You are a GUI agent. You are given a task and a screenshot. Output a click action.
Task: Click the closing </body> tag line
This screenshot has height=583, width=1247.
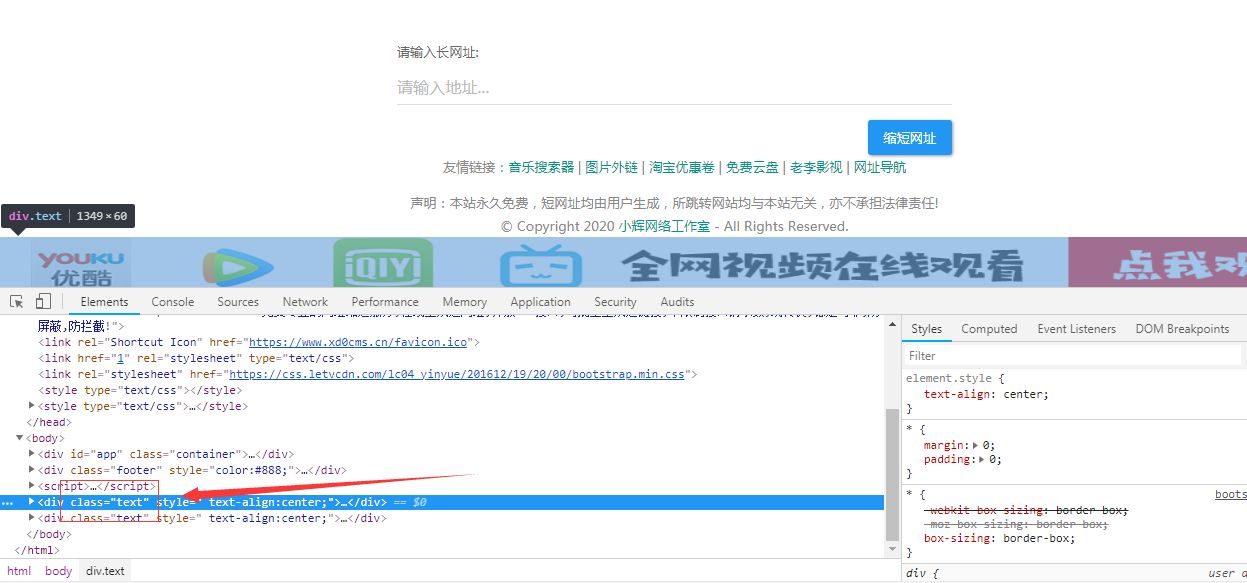tap(49, 534)
